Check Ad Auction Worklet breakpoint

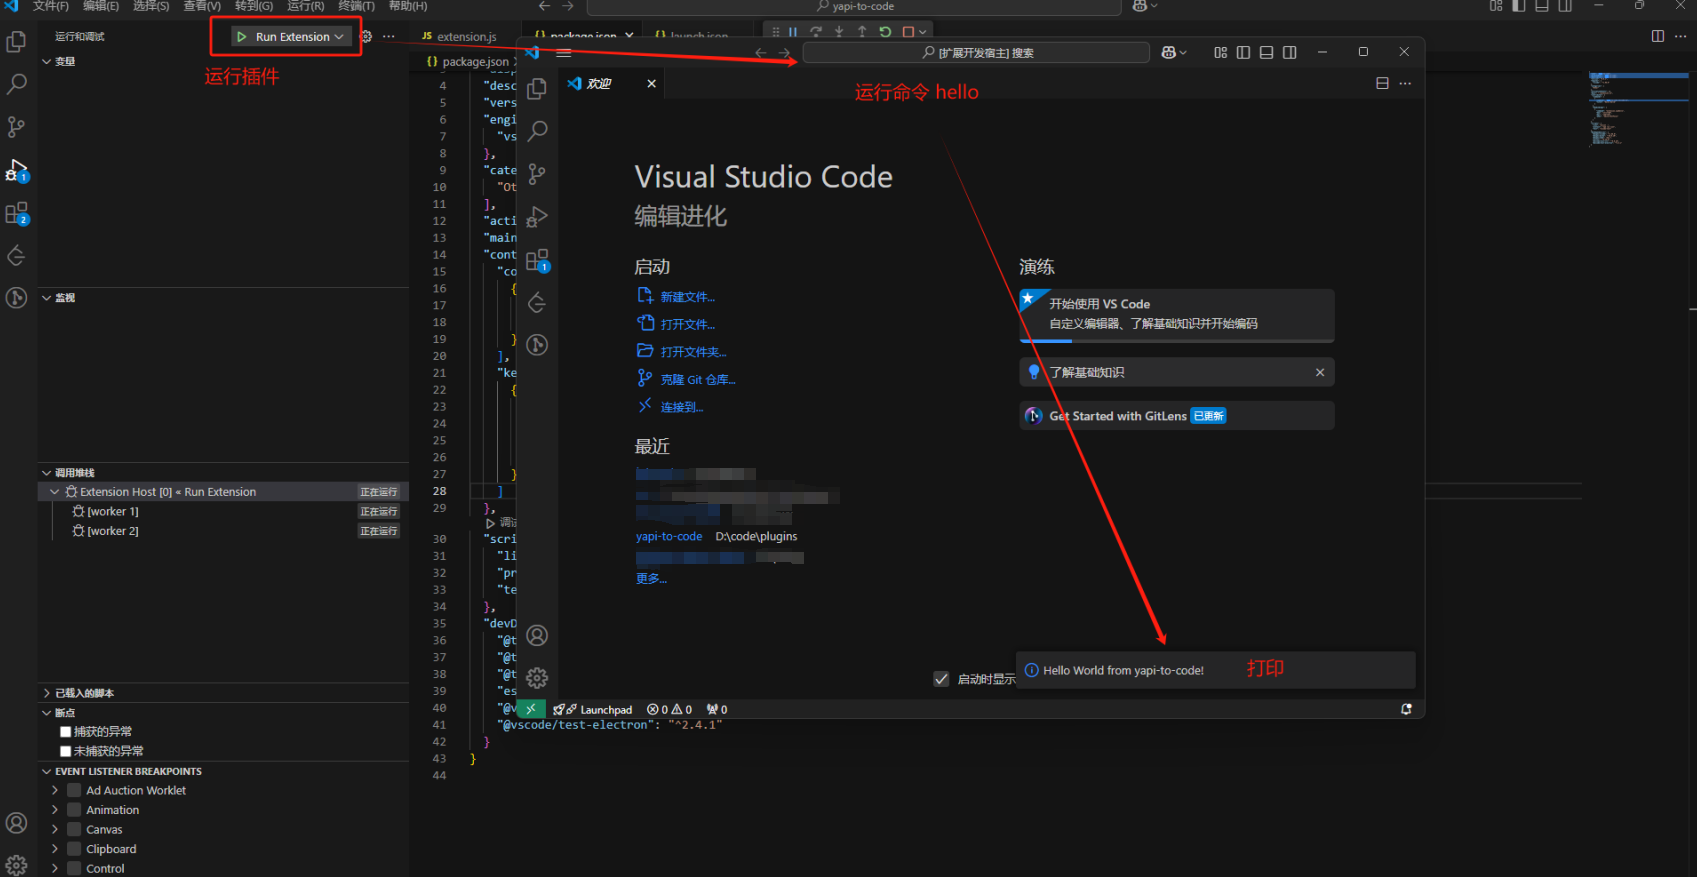[x=74, y=790]
